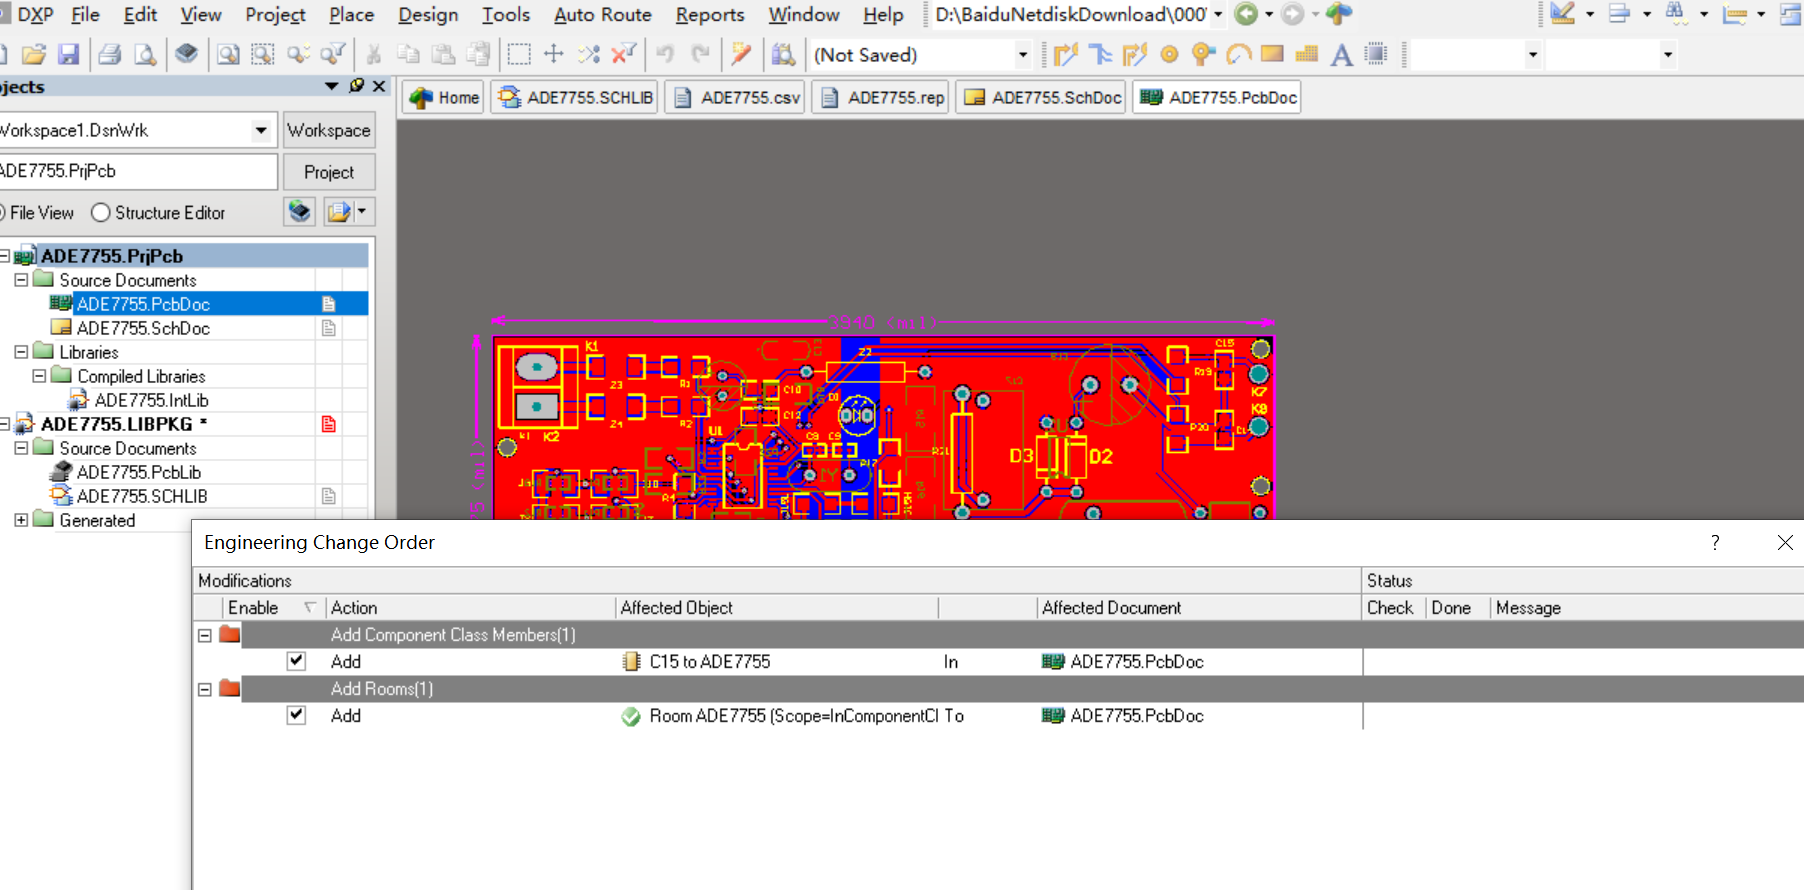1804x890 pixels.
Task: Select ADE7755.IntLib in project tree
Action: pos(151,400)
